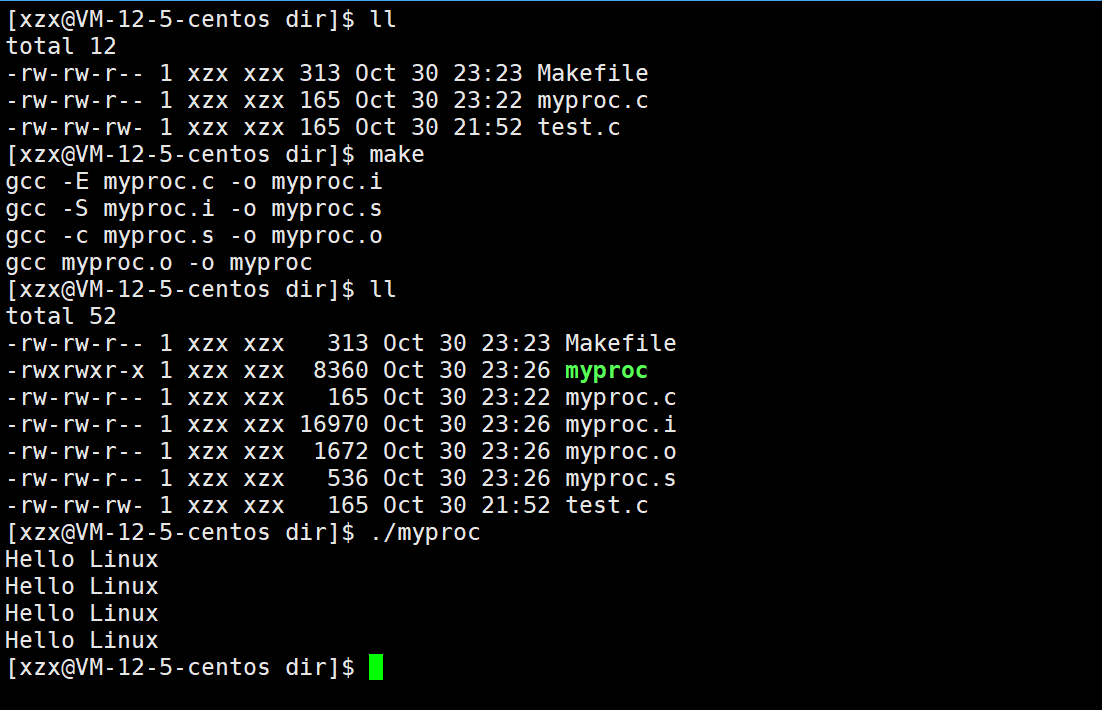Click '-rwxrwxr-x' permissions string
This screenshot has height=710, width=1102.
pos(75,370)
